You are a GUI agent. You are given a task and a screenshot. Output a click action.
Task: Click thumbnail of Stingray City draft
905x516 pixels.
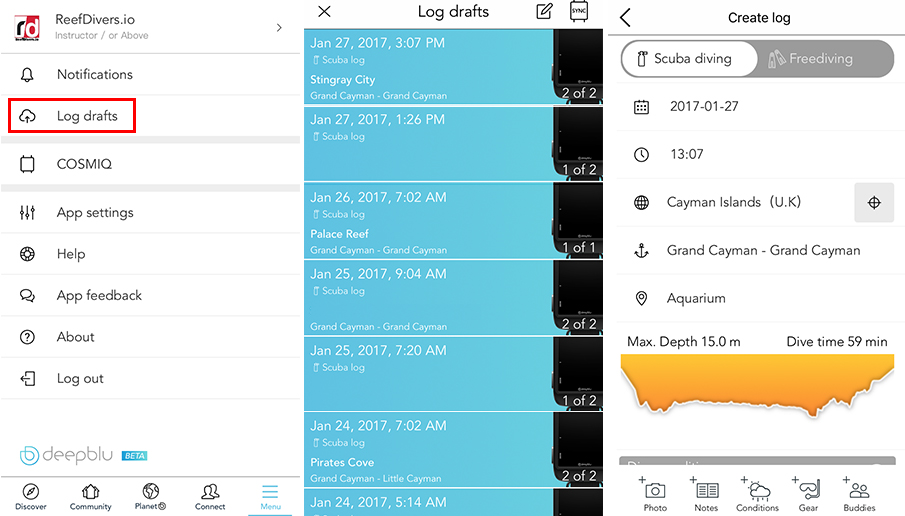click(x=578, y=67)
